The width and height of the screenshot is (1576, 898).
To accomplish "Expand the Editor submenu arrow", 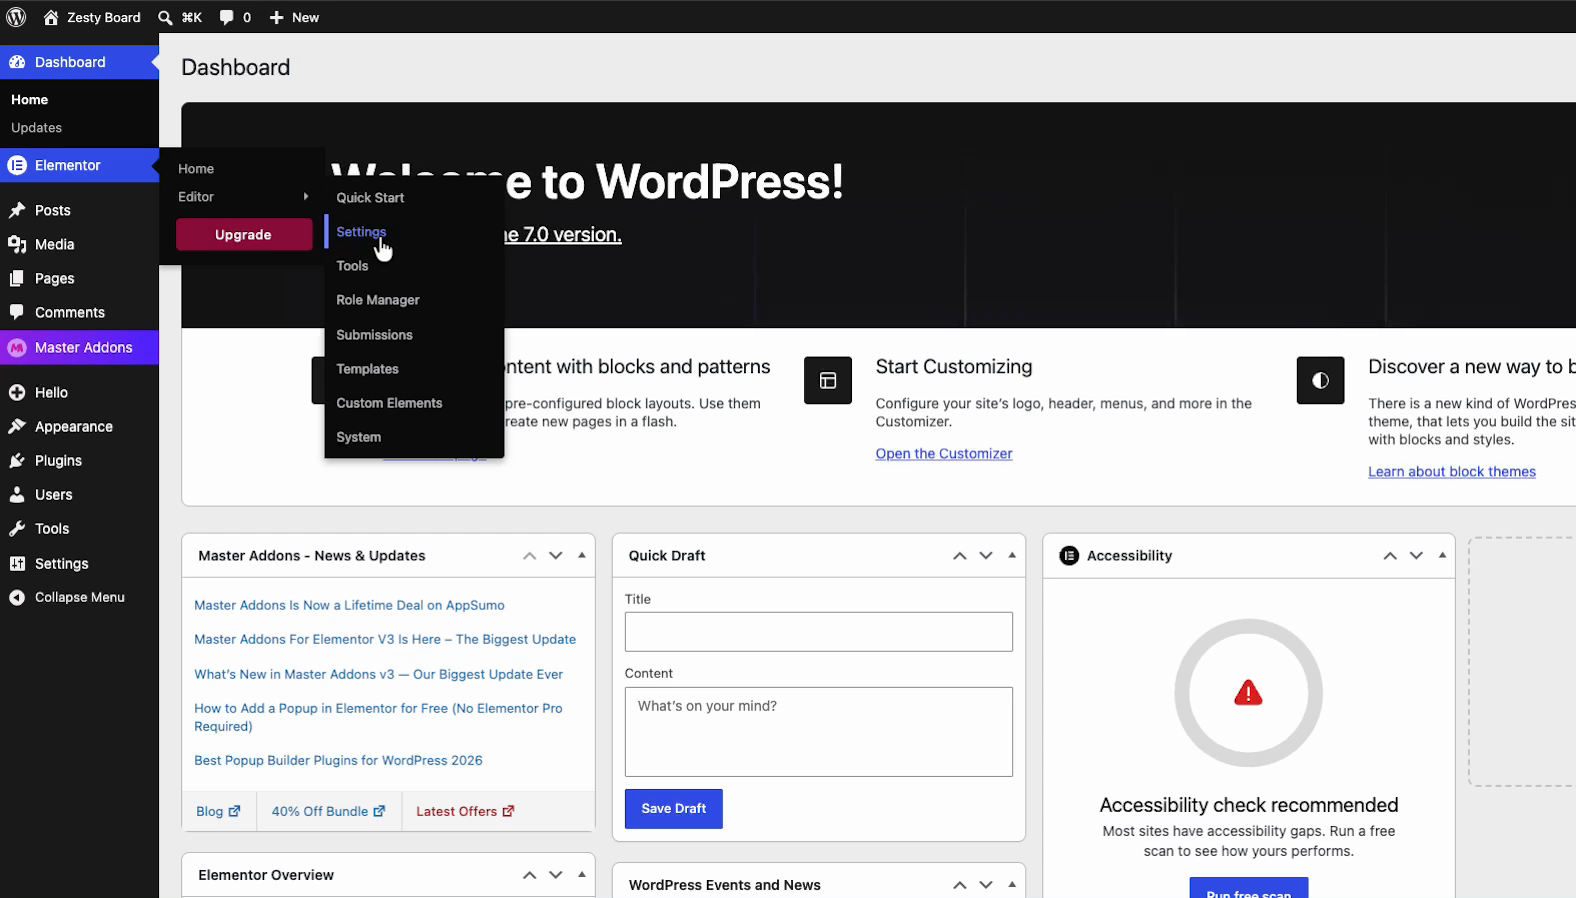I will tap(306, 196).
